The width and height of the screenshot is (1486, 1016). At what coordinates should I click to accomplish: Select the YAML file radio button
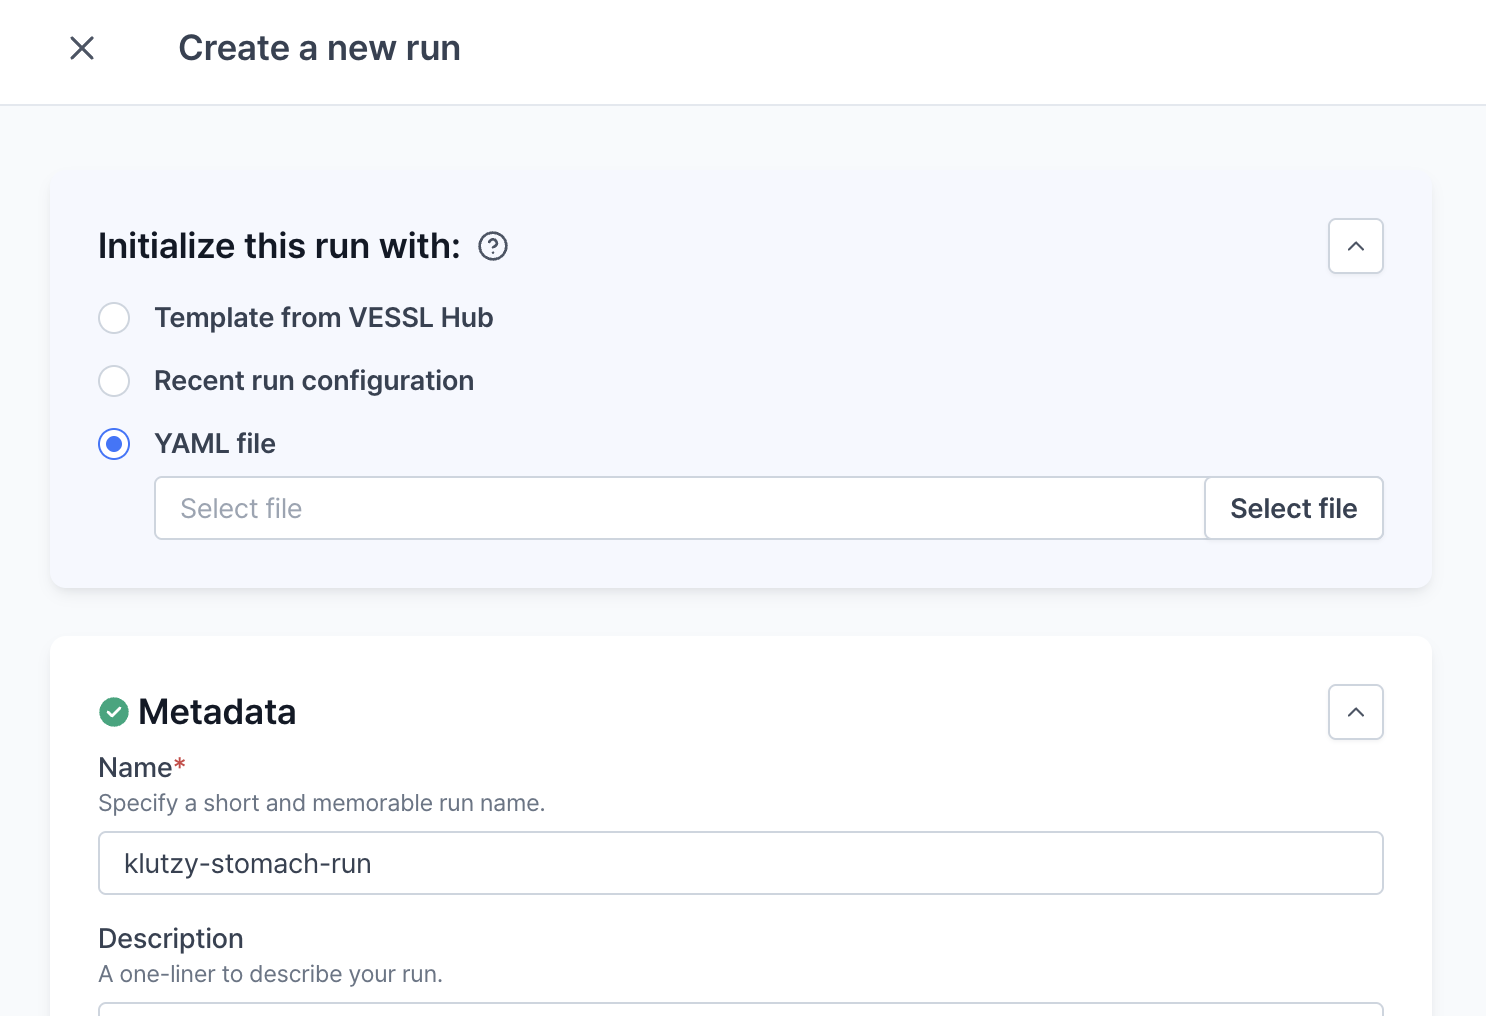[114, 444]
